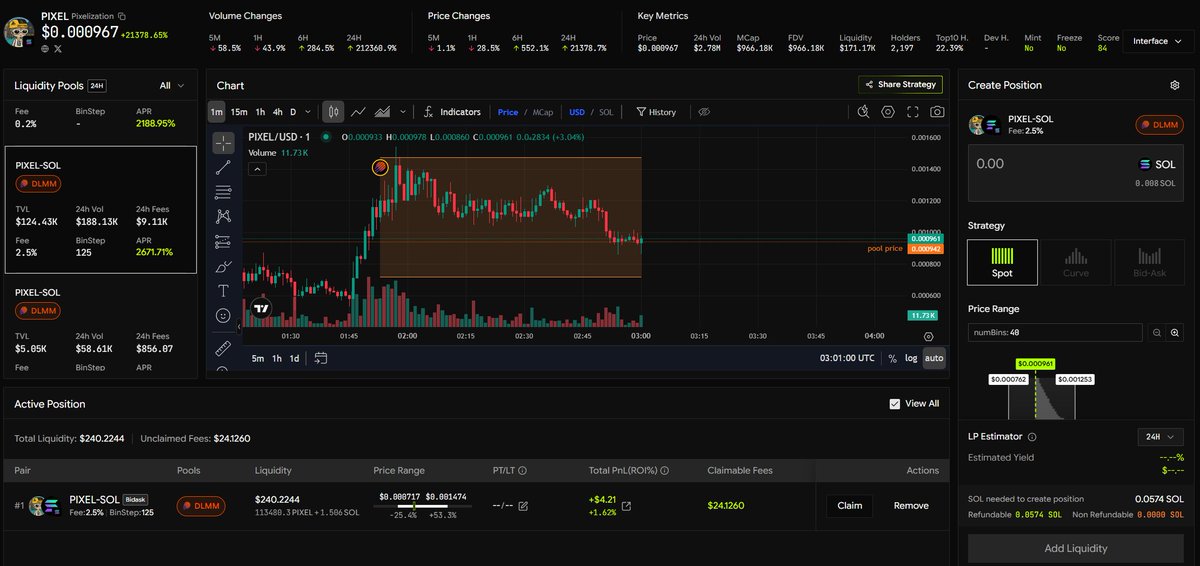Expand more timeframe intervals dropdown

coord(308,112)
